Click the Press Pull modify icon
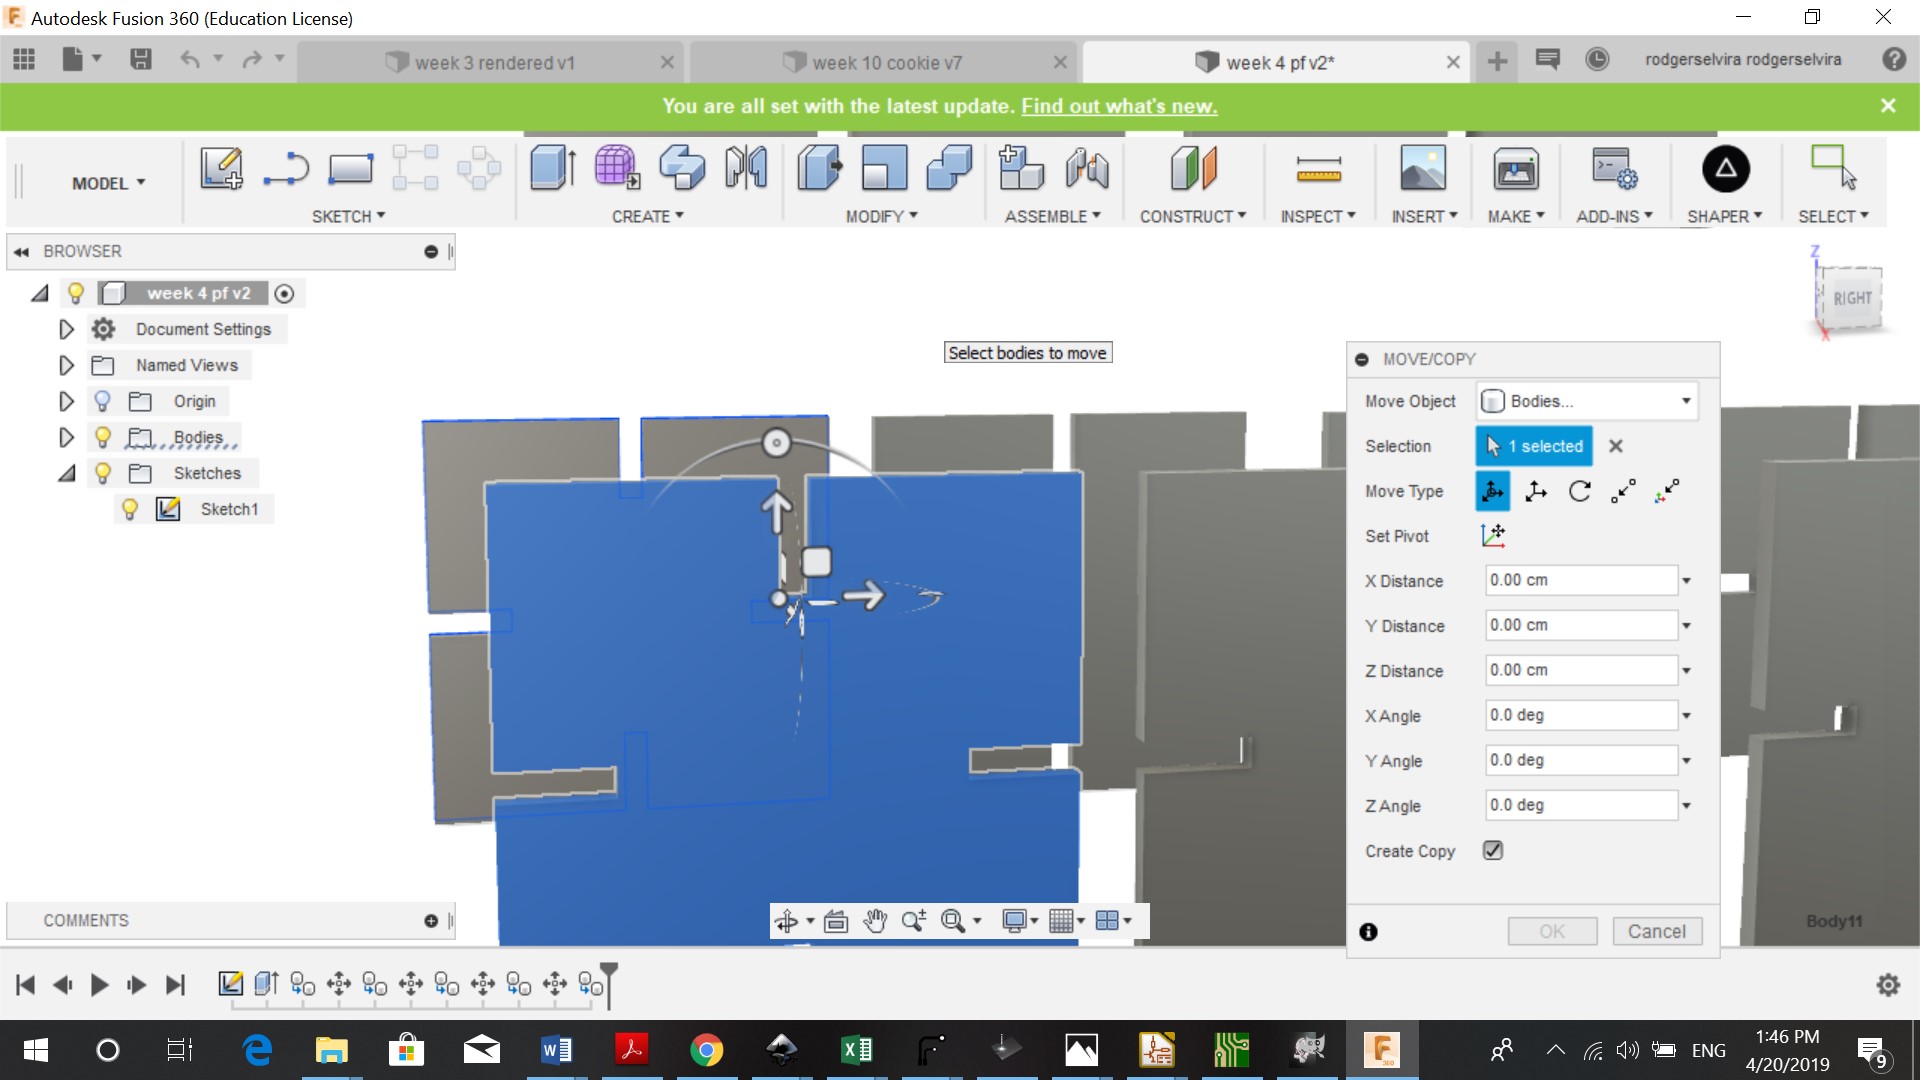 [x=820, y=168]
